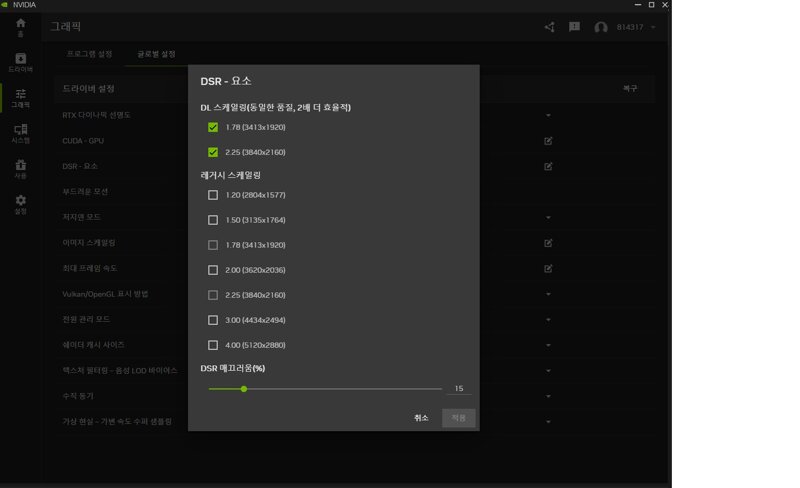Open dropdown for RTX 다이나믹 선명도 row
Screen dimensions: 800x488
coord(548,115)
